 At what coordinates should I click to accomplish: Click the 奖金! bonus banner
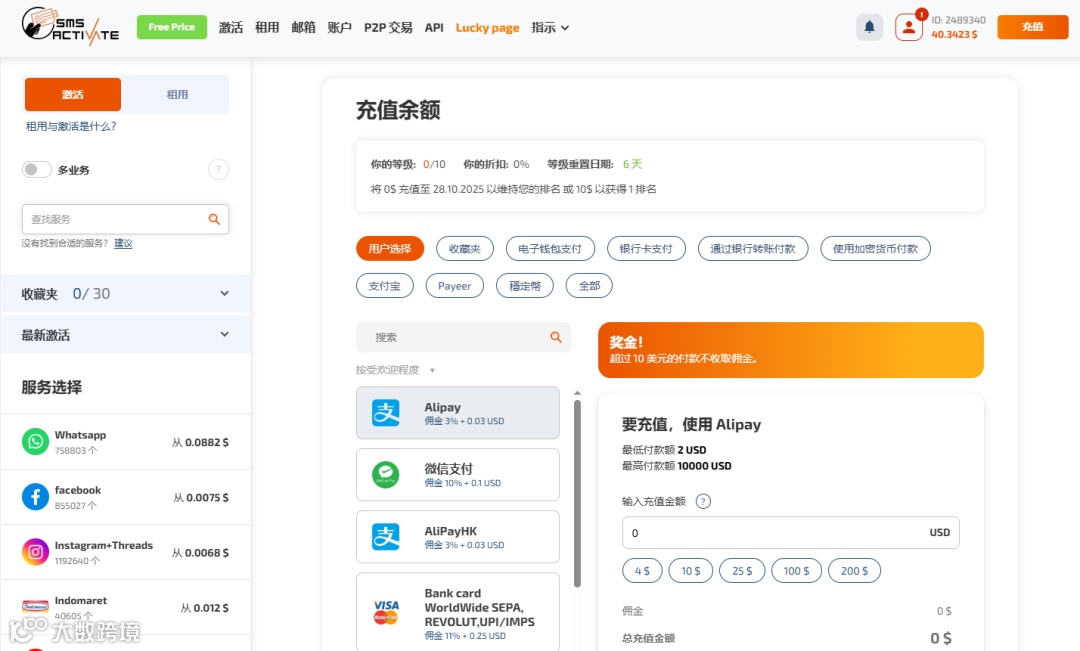pyautogui.click(x=791, y=350)
